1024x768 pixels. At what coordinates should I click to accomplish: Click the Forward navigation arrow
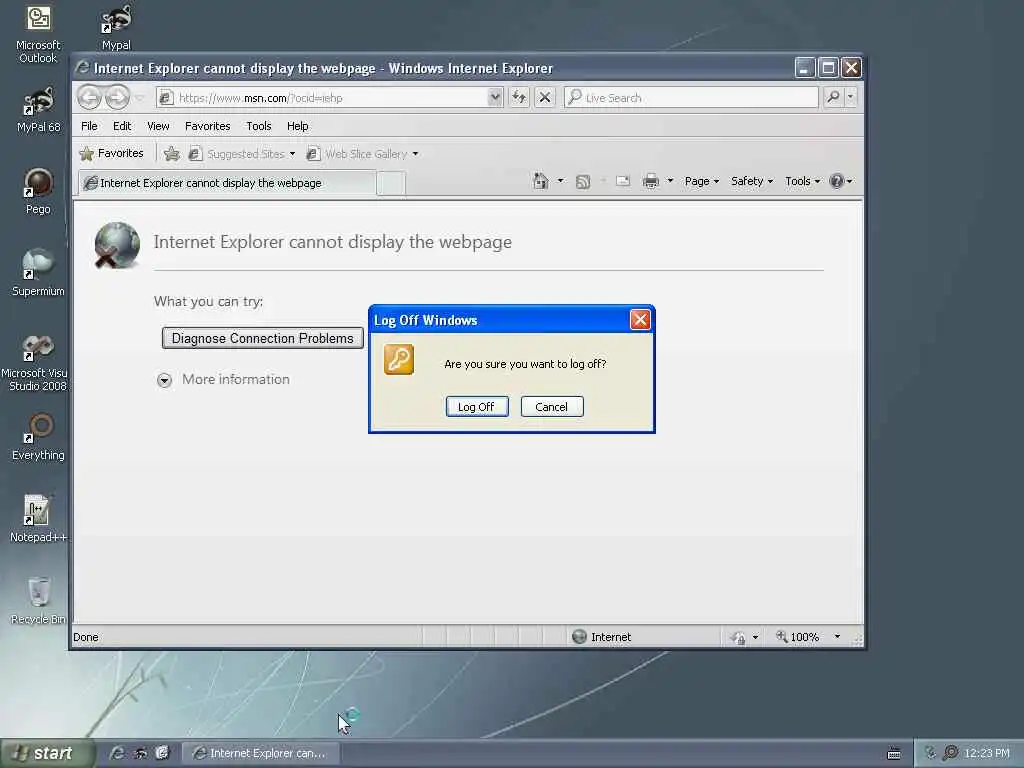(x=118, y=98)
